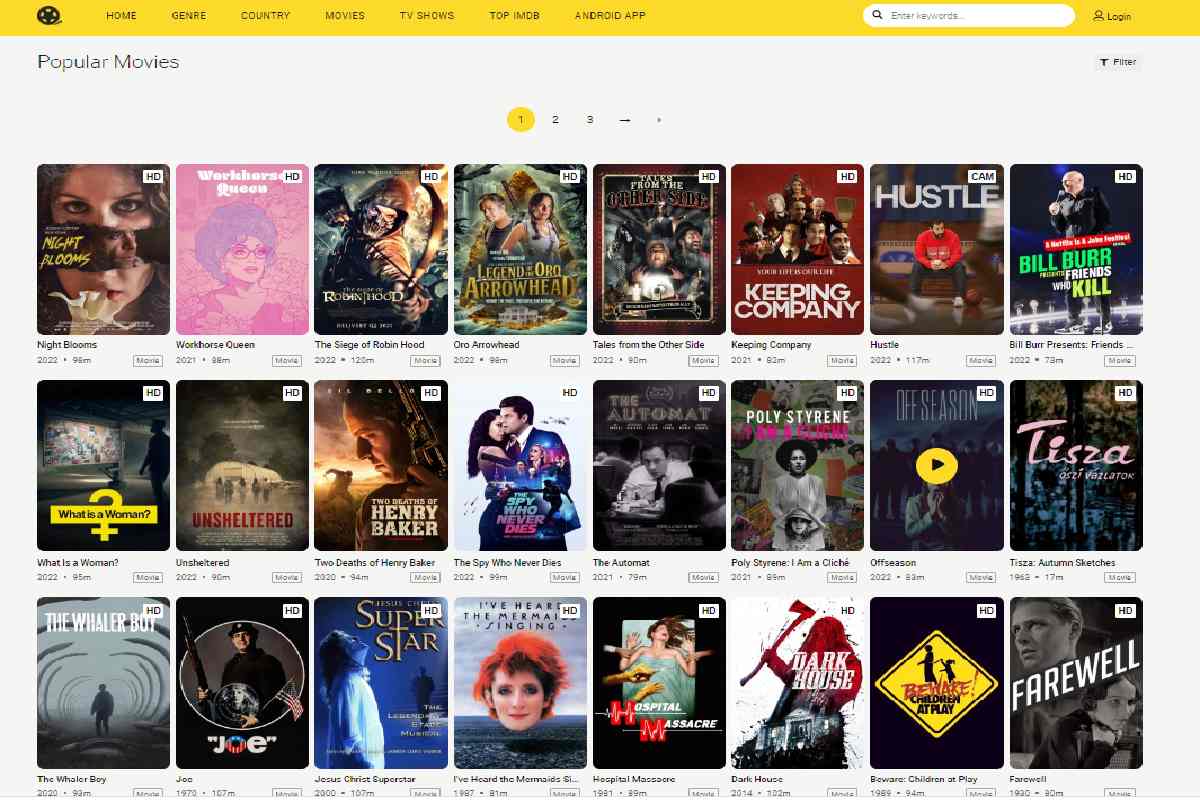Open The Automat poster
This screenshot has height=800, width=1200.
[659, 466]
